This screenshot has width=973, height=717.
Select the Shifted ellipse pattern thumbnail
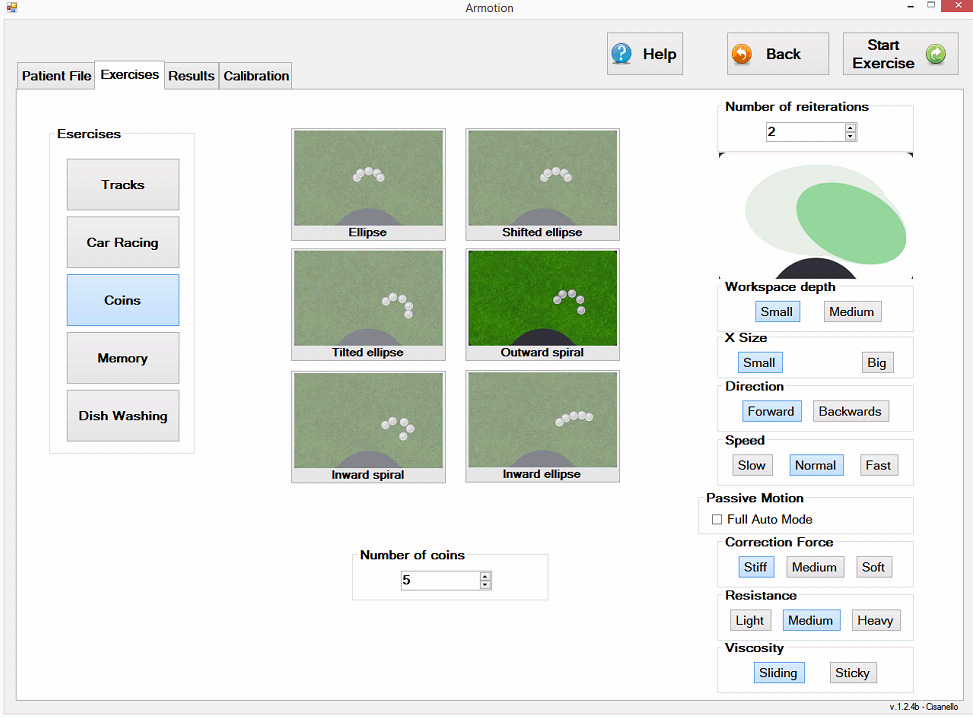542,184
